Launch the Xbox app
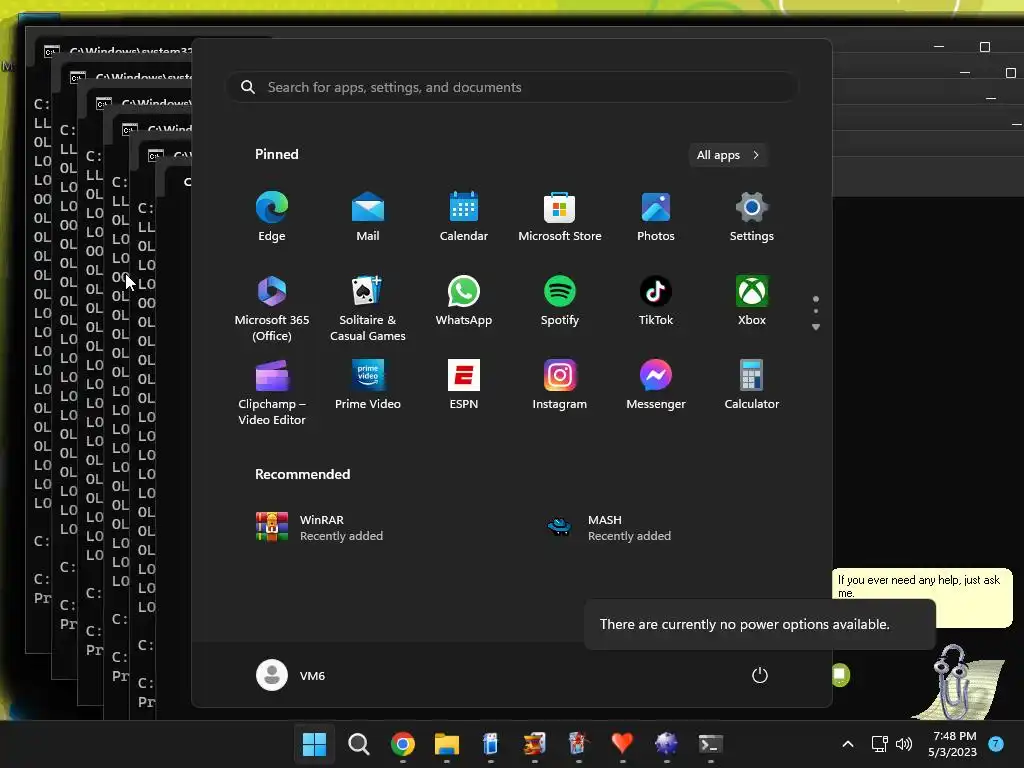Viewport: 1024px width, 768px height. coord(752,301)
